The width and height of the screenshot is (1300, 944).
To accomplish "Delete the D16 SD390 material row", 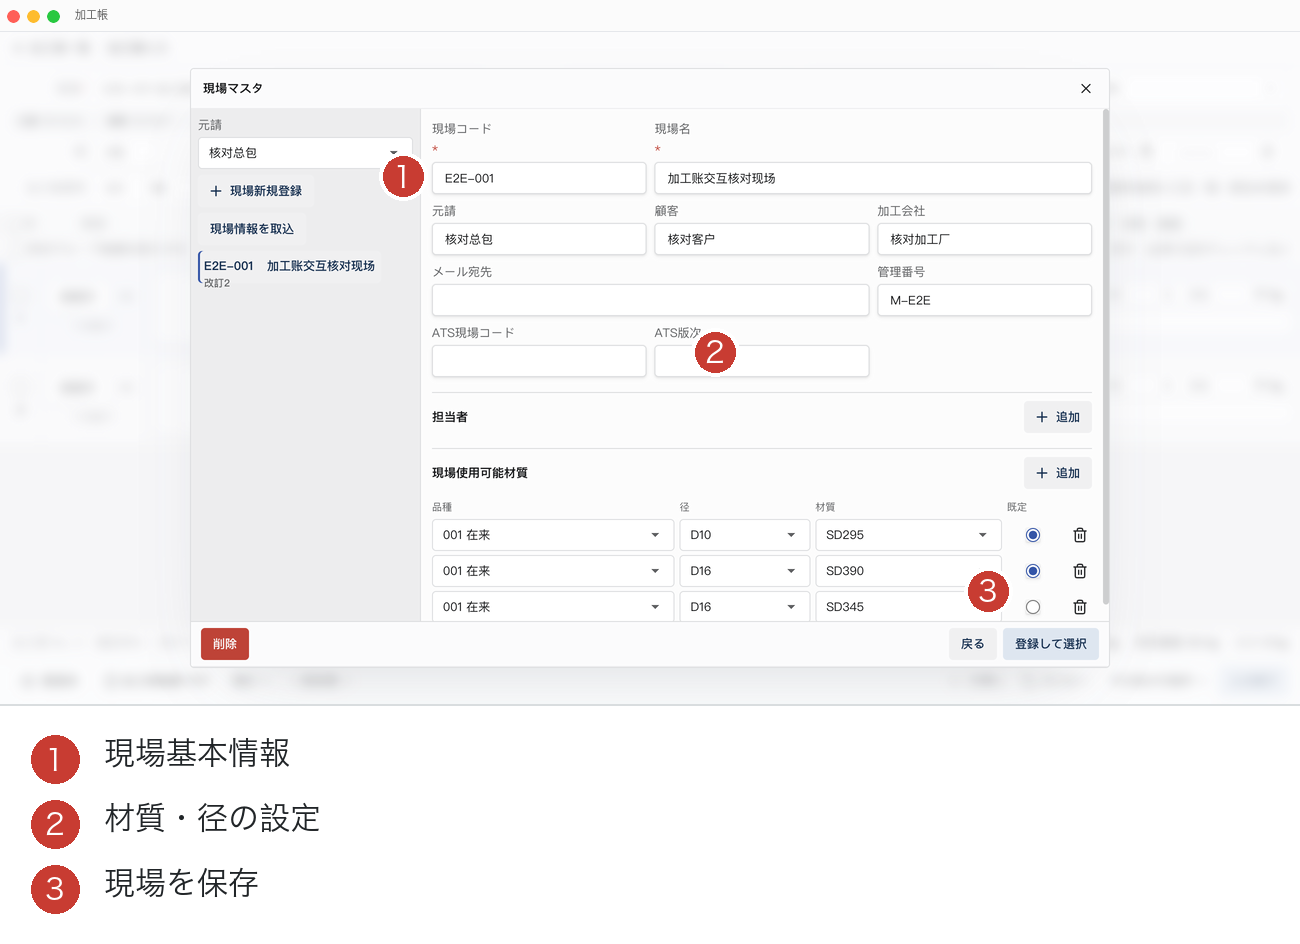I will pos(1080,571).
